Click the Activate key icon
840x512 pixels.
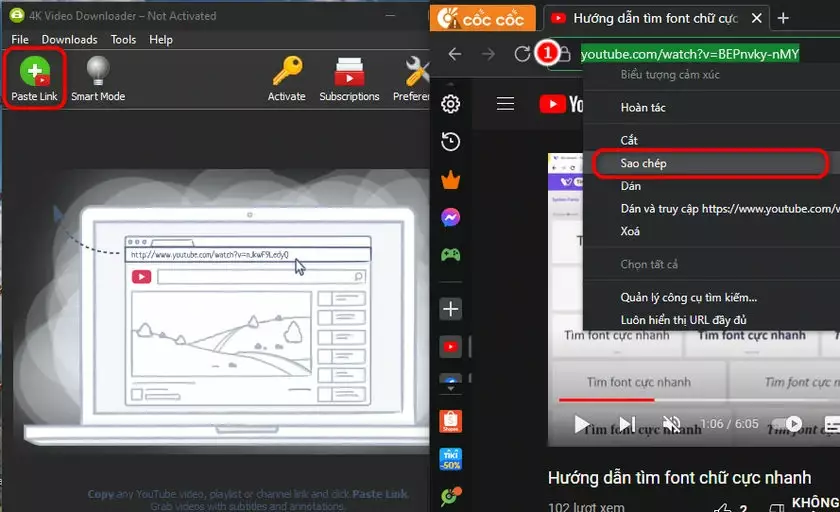286,78
